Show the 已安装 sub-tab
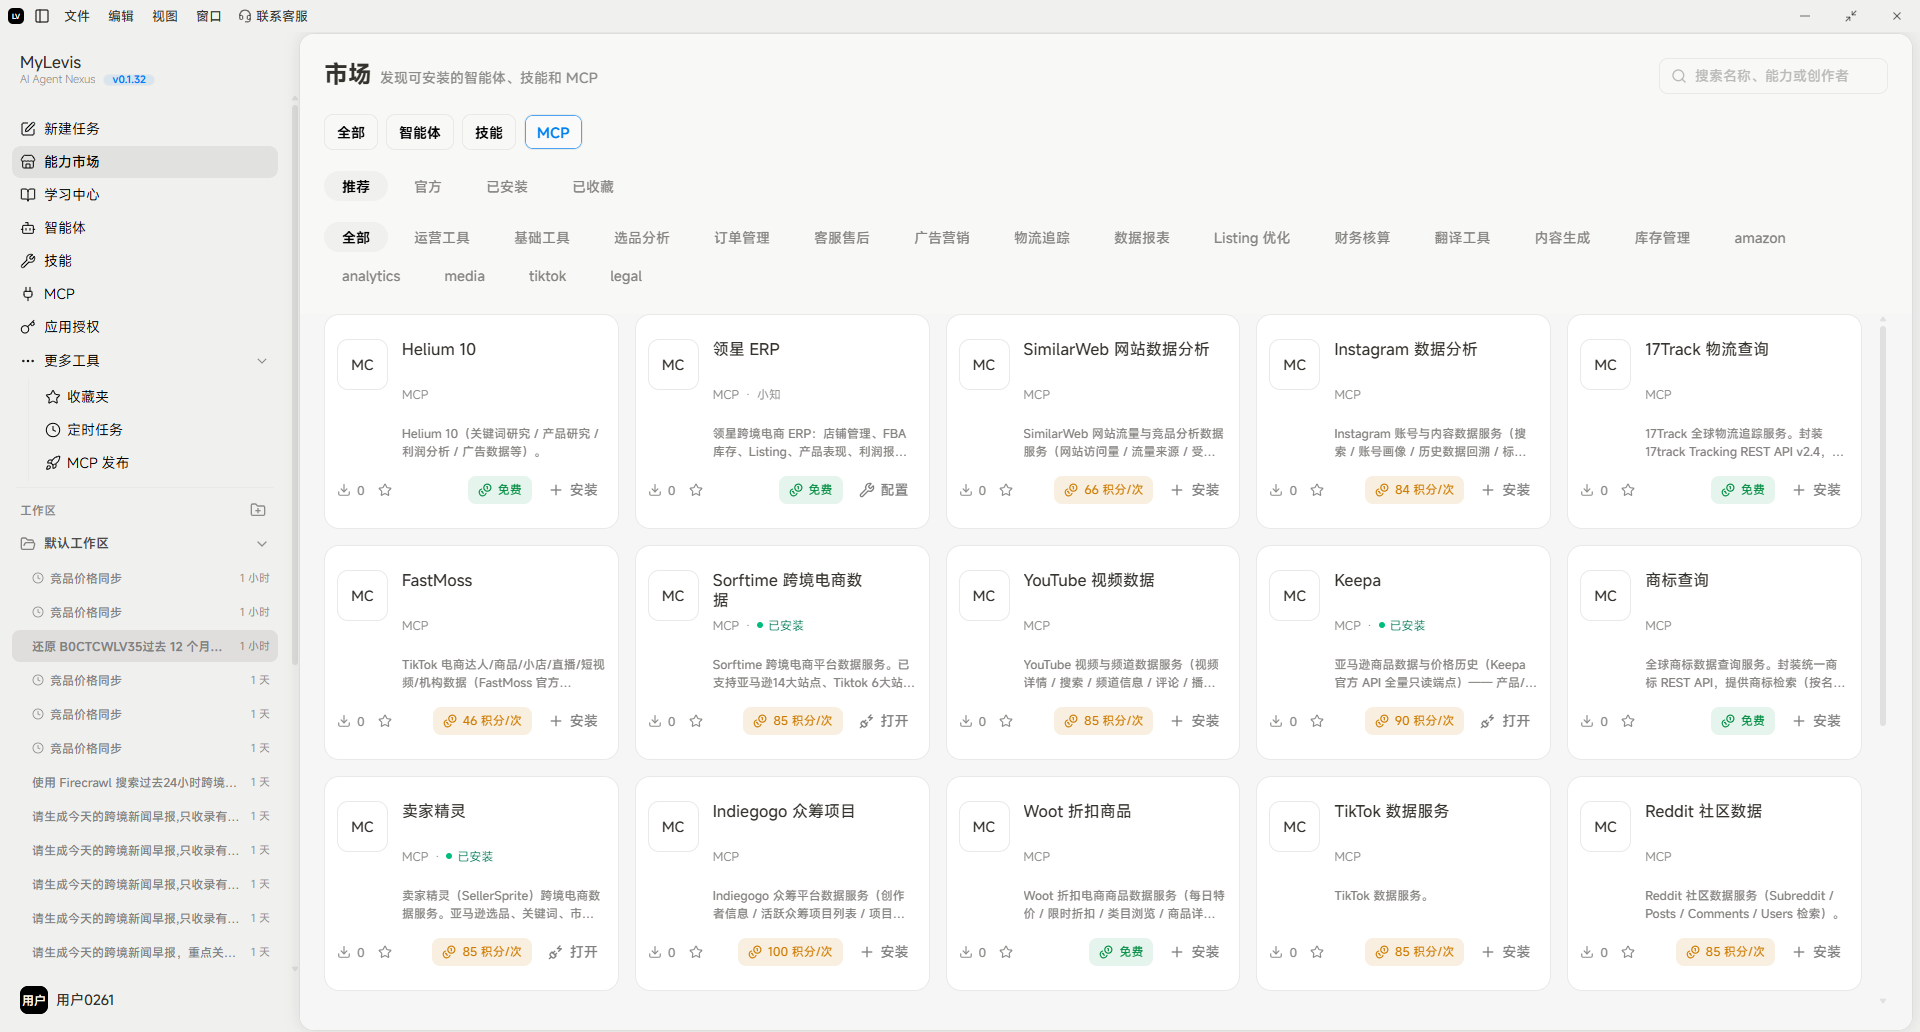Image resolution: width=1920 pixels, height=1032 pixels. [x=507, y=187]
